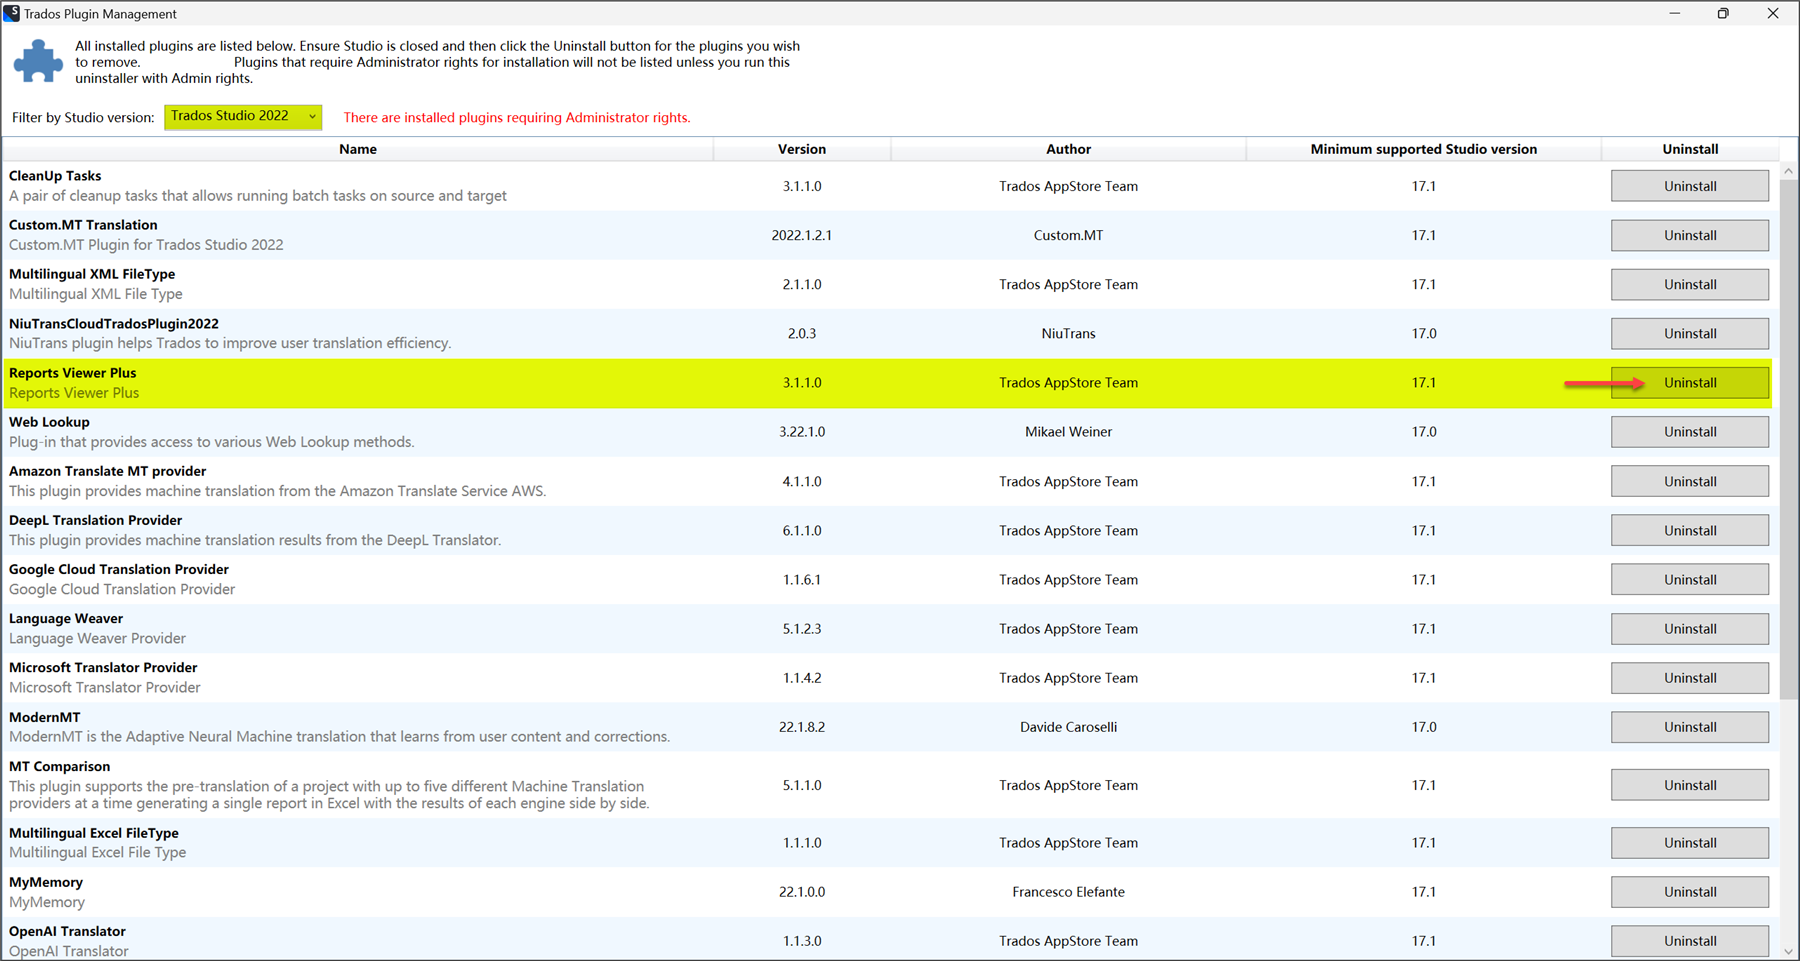The image size is (1800, 961).
Task: Click version 3.22.1.0 of Web Lookup
Action: tap(802, 431)
